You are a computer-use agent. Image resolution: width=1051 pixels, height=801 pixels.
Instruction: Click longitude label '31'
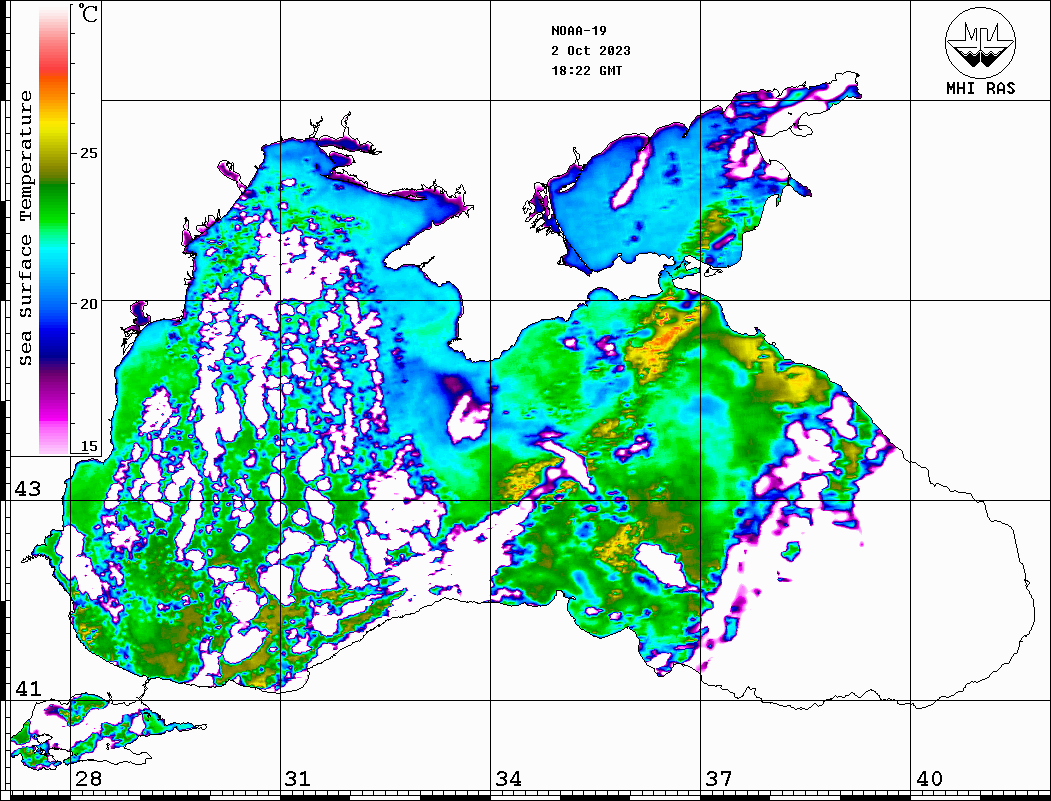tap(298, 779)
